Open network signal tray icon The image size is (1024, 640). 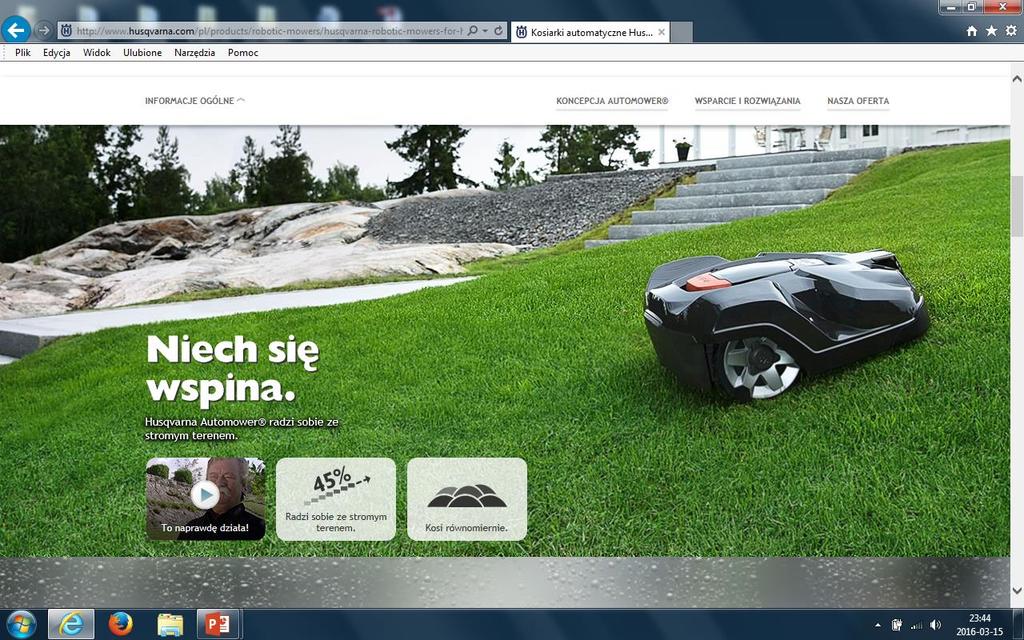click(916, 625)
